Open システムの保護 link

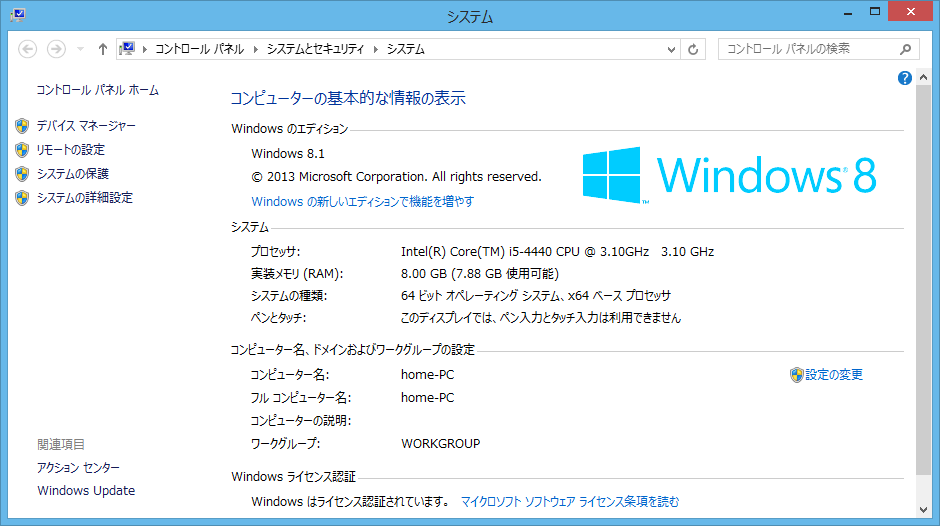[73, 174]
